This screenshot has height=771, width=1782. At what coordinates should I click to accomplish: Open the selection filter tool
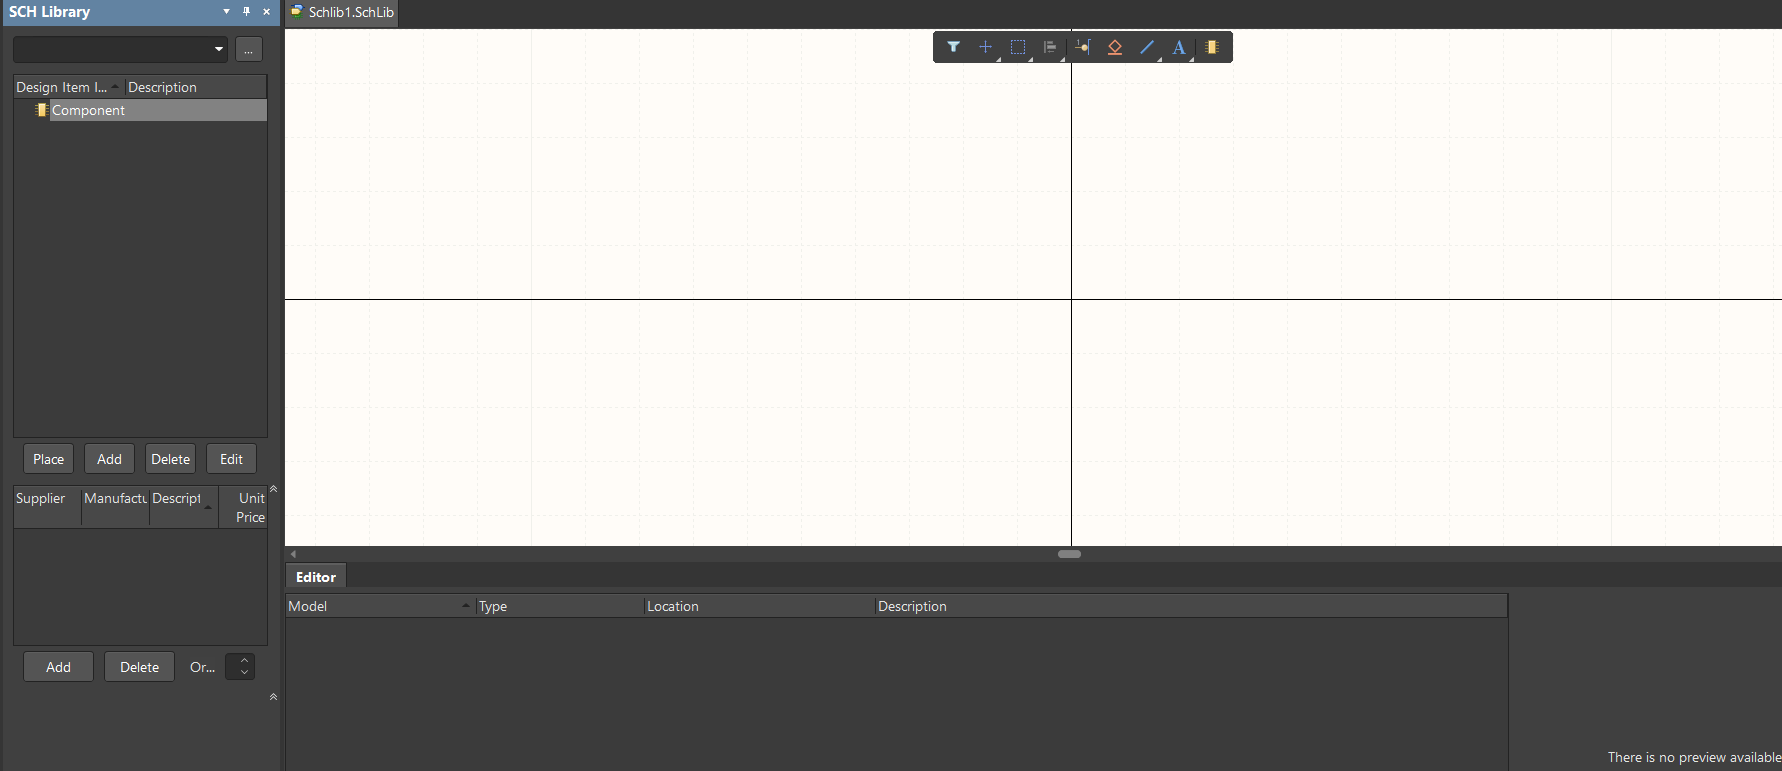(953, 47)
